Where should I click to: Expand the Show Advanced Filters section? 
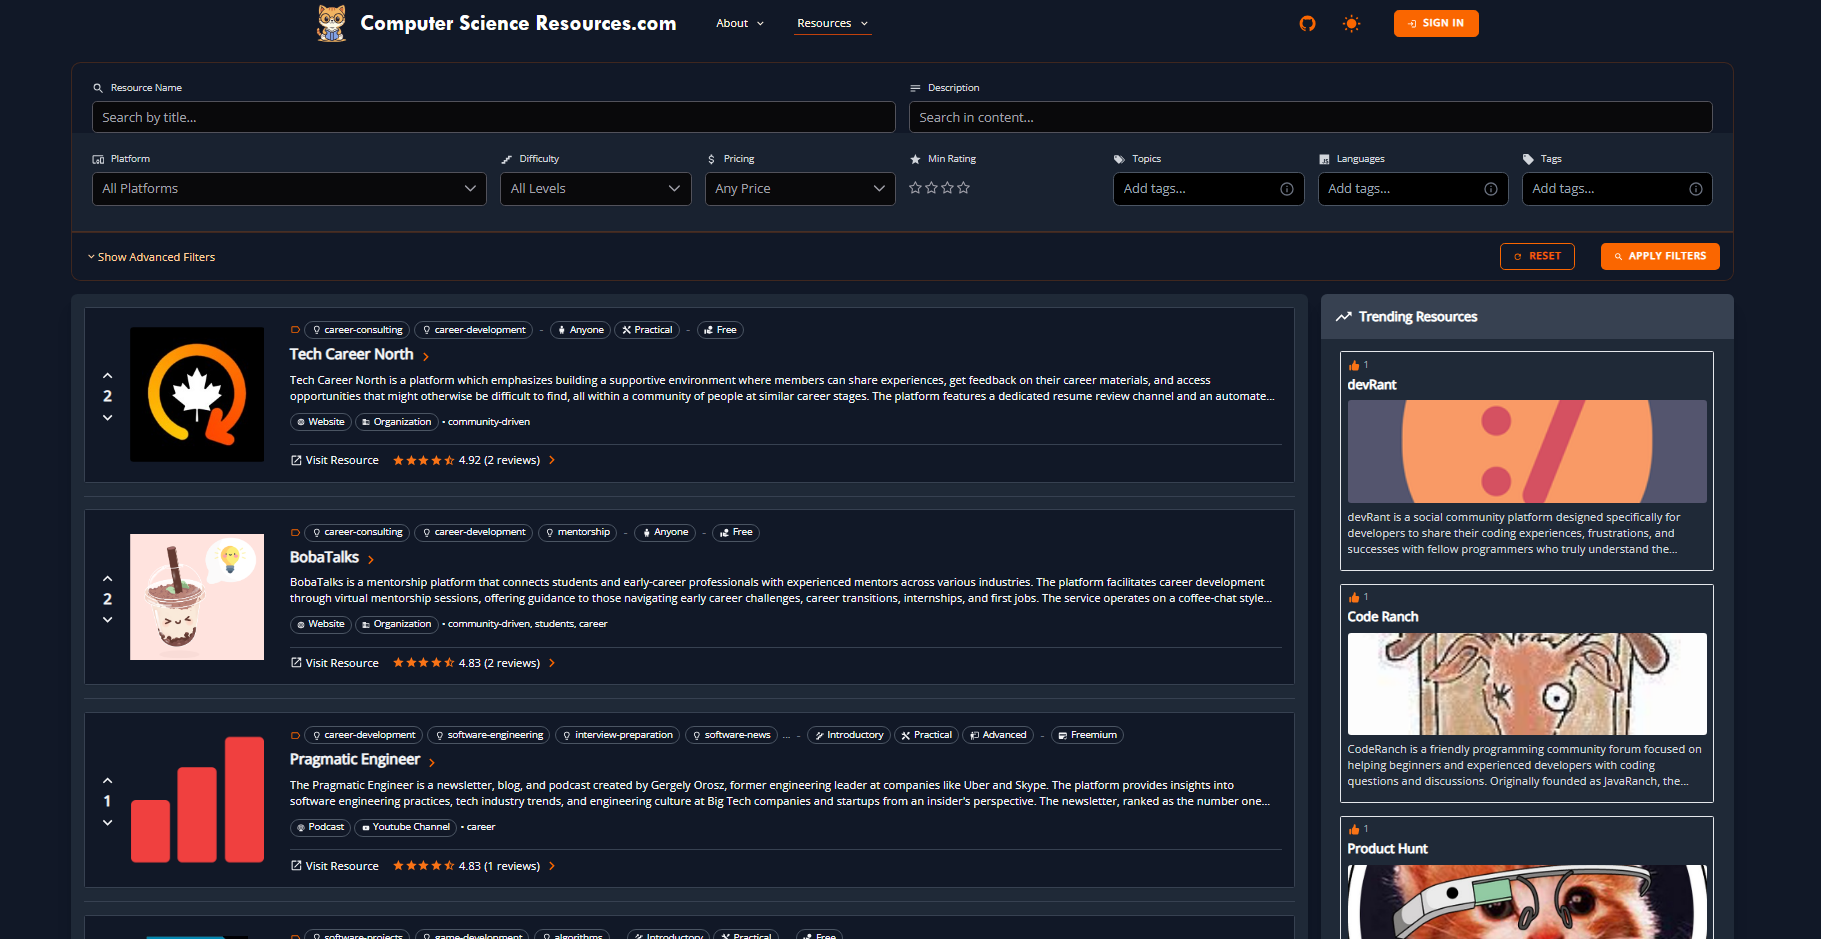pos(151,256)
